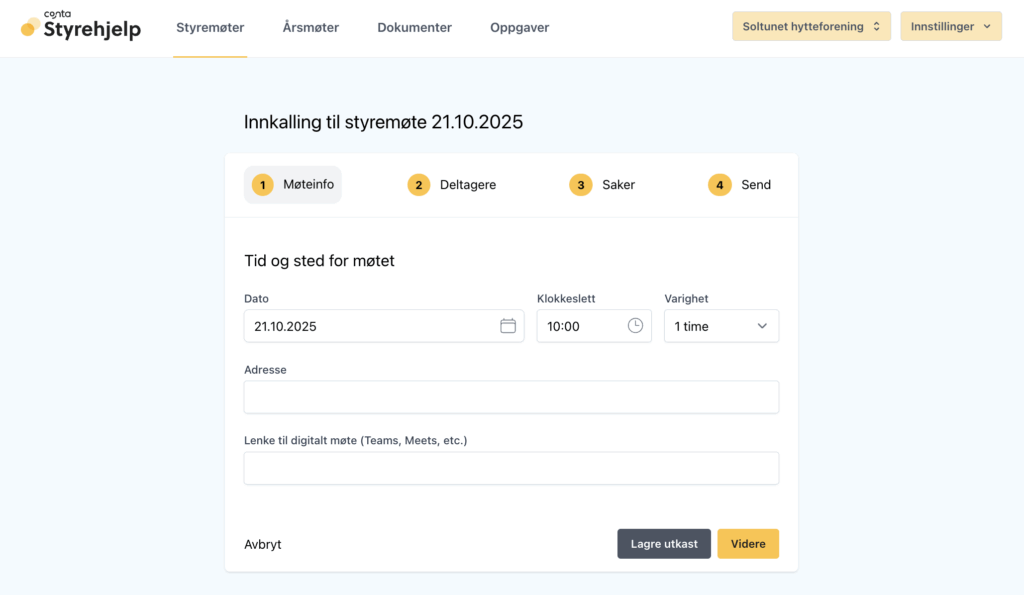
Task: Open the Soltunet hytteforening organization selector
Action: [x=810, y=27]
